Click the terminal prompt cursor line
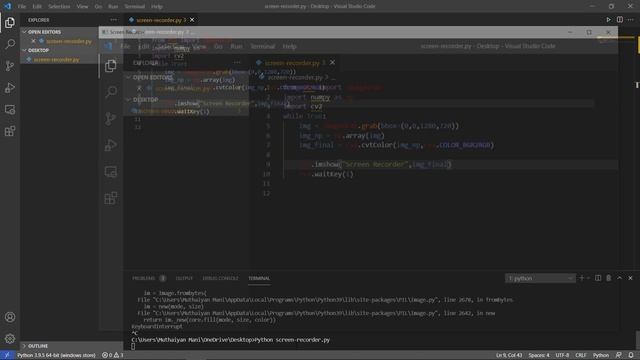 [x=133, y=346]
